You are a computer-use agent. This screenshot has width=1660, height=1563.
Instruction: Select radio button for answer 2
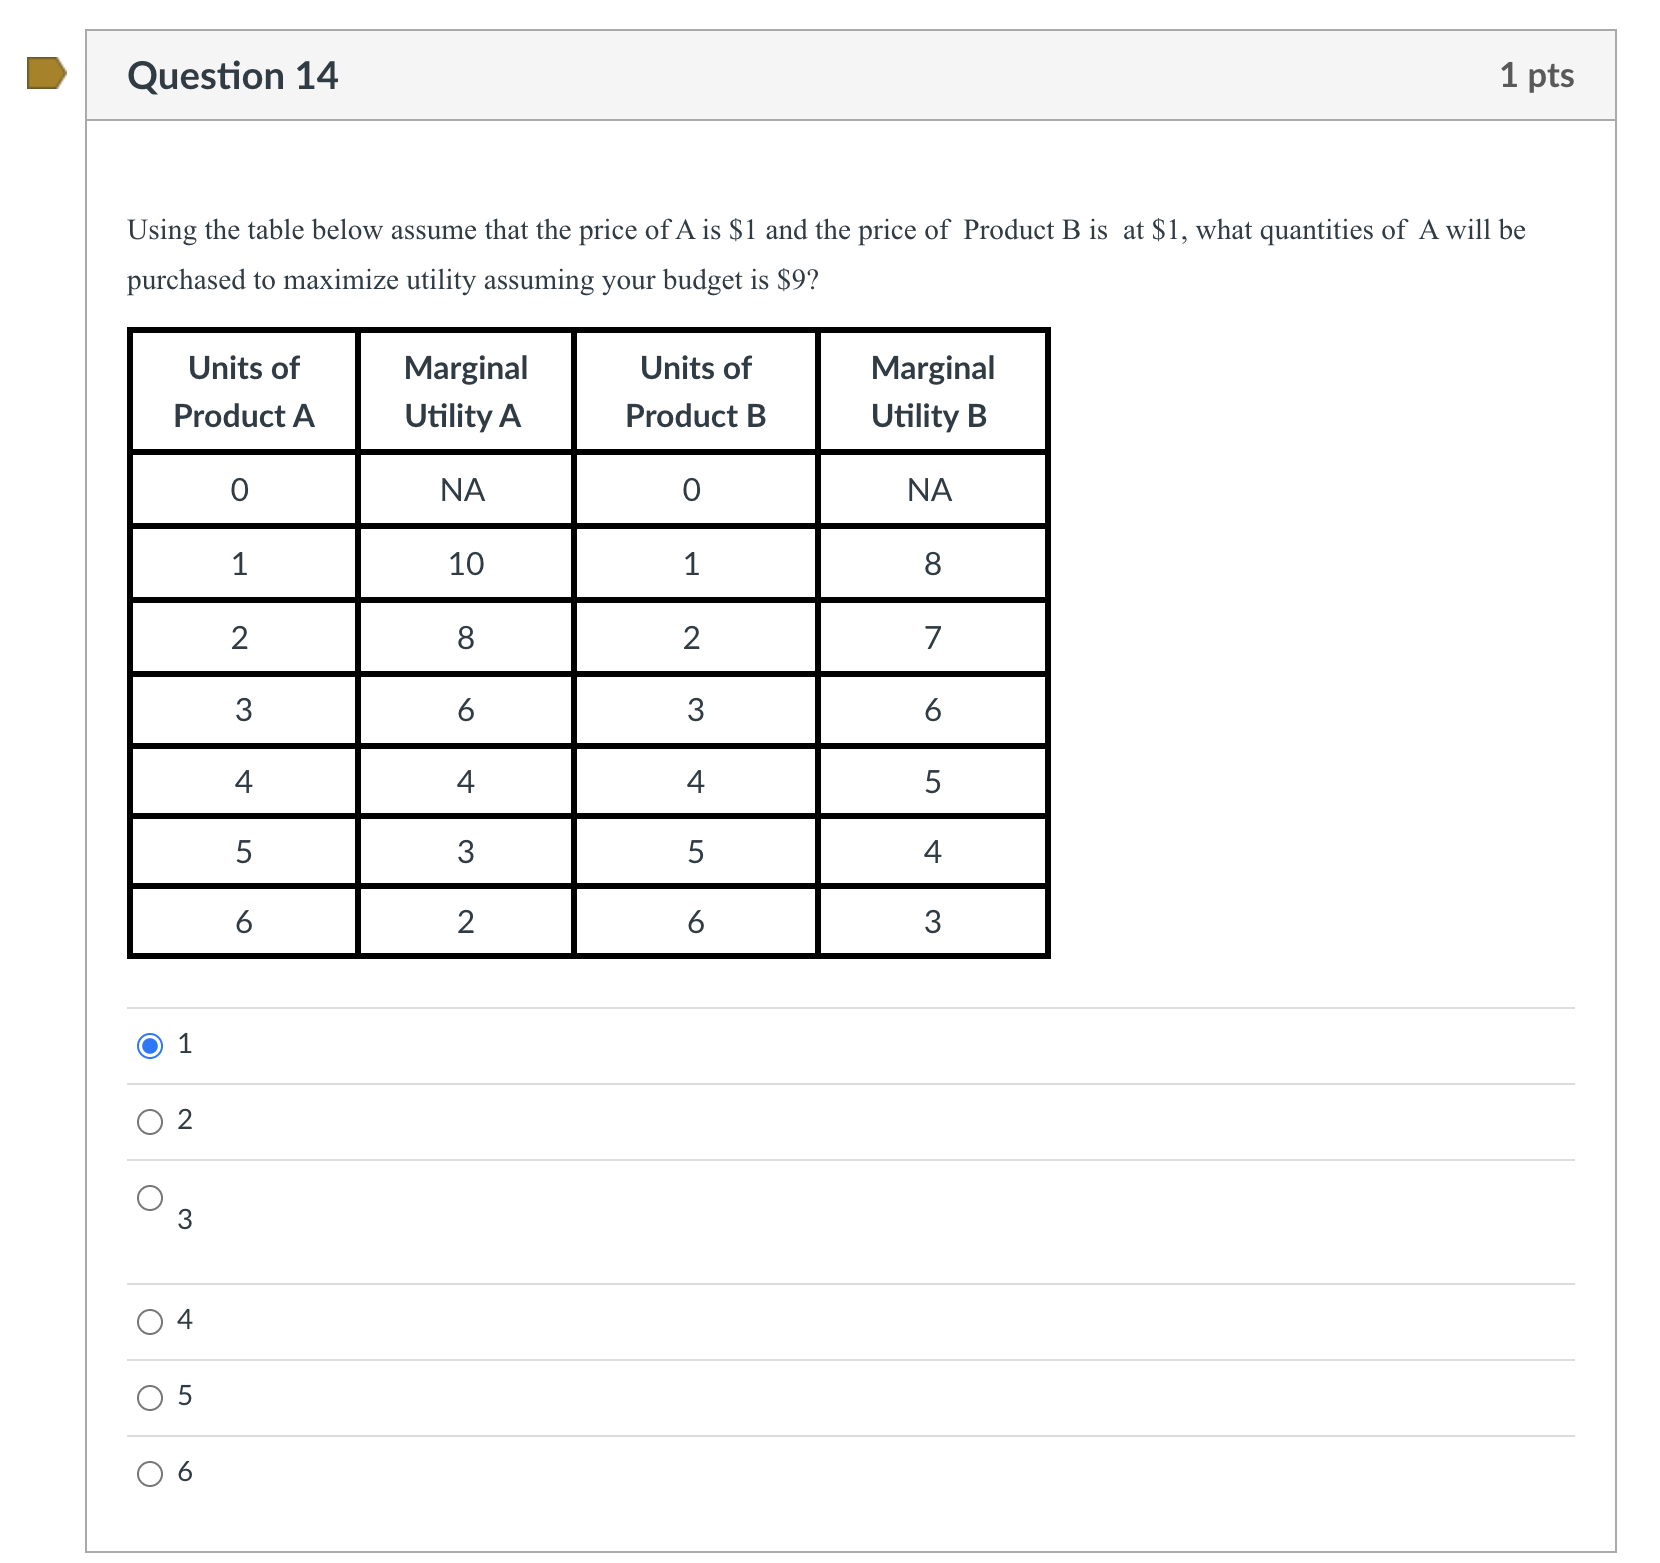click(x=149, y=1122)
